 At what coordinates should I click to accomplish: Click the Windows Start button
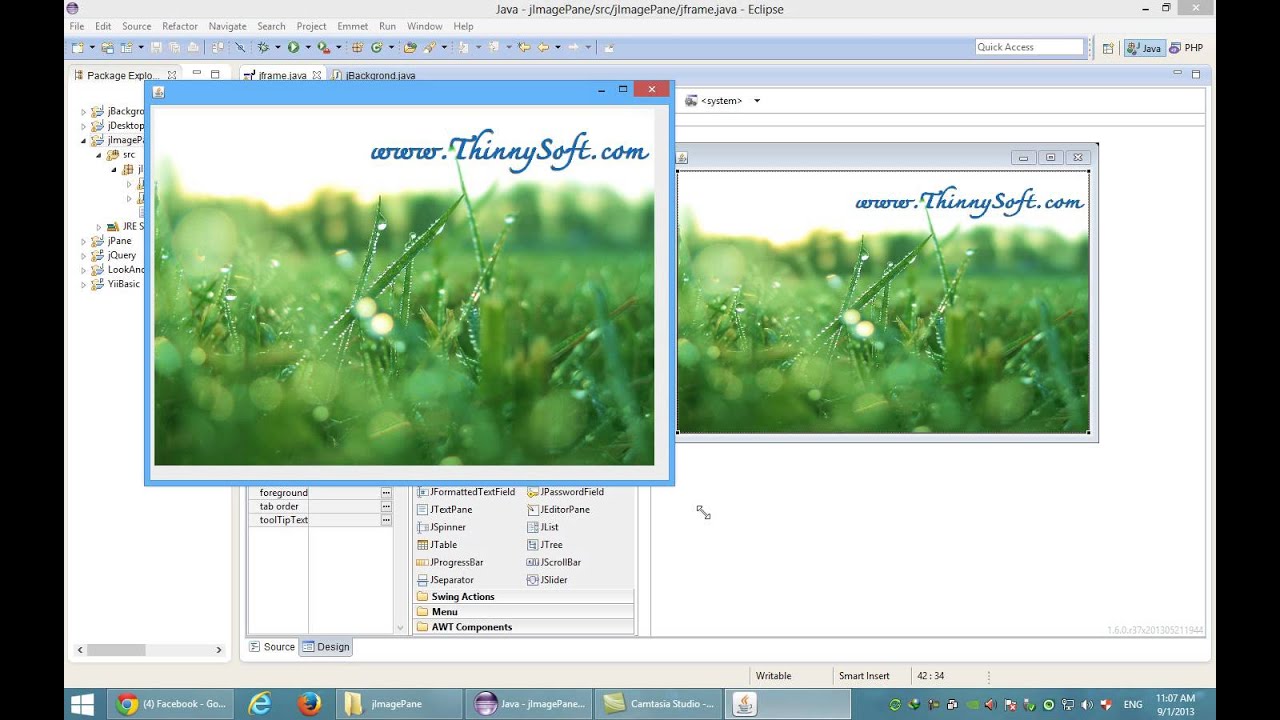click(x=82, y=703)
